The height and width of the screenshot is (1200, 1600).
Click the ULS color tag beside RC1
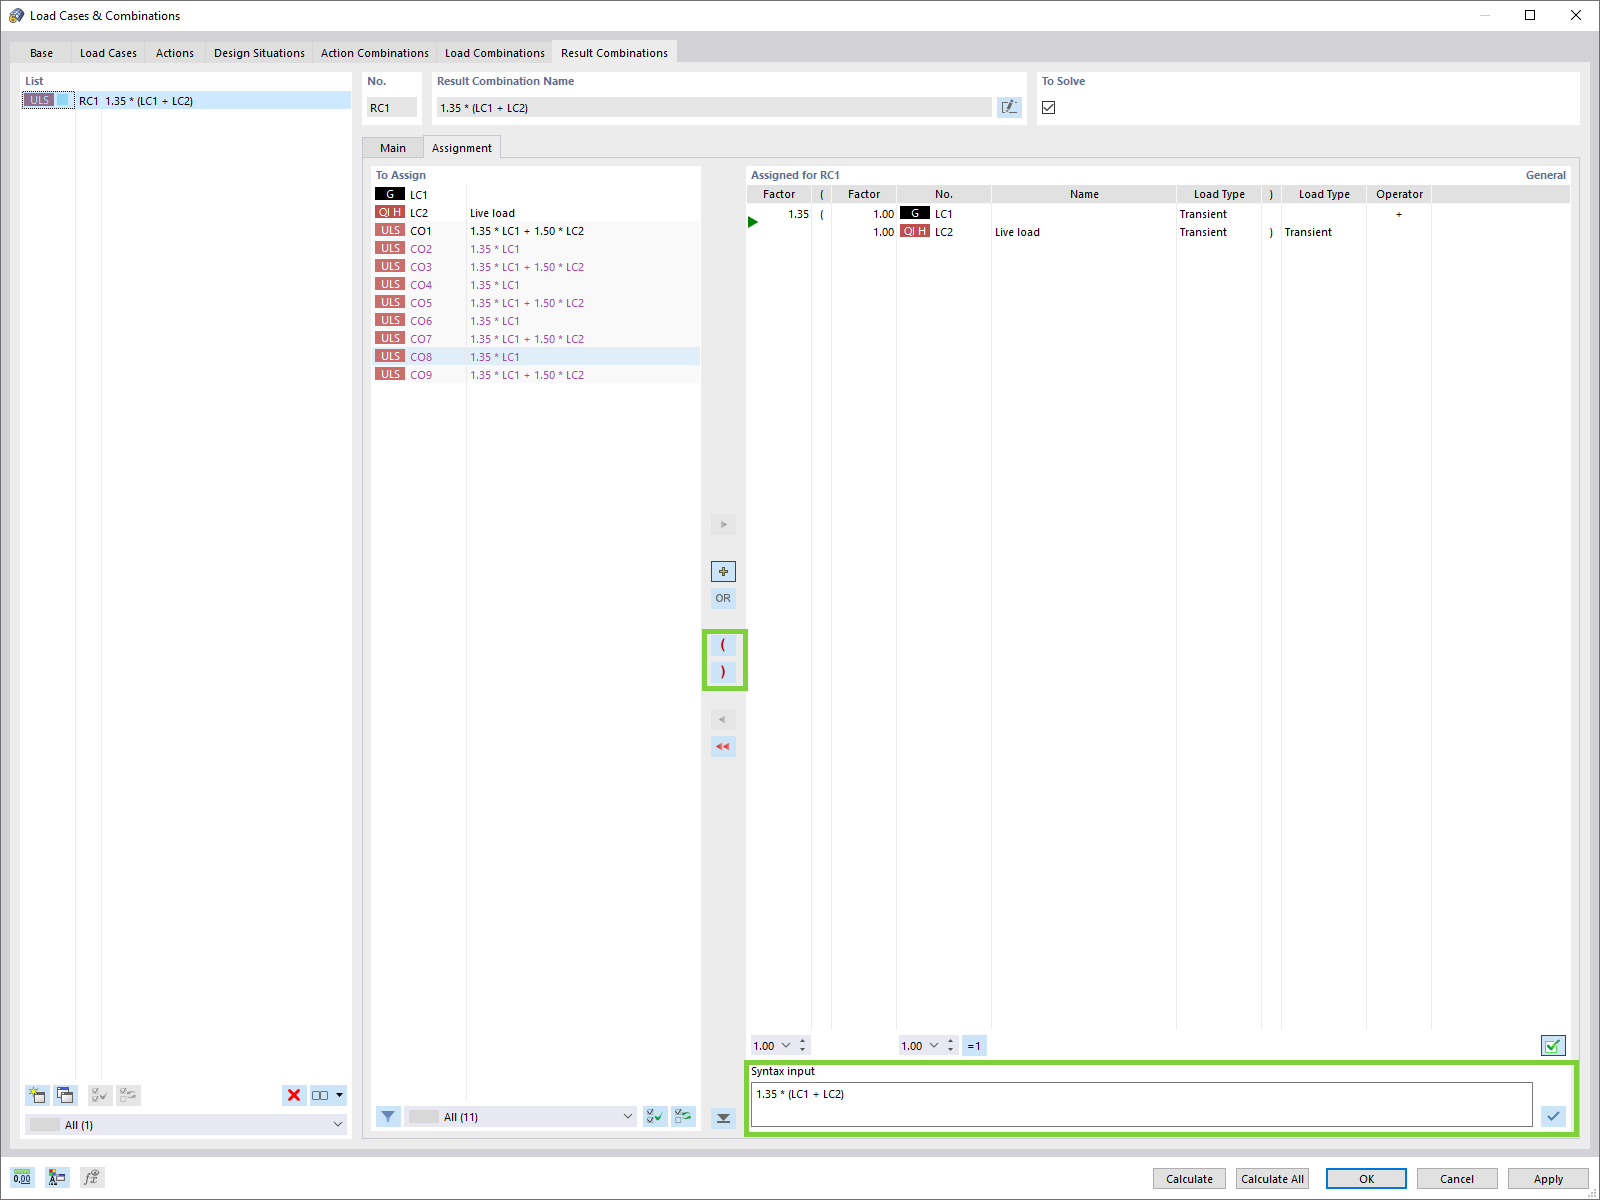click(40, 100)
